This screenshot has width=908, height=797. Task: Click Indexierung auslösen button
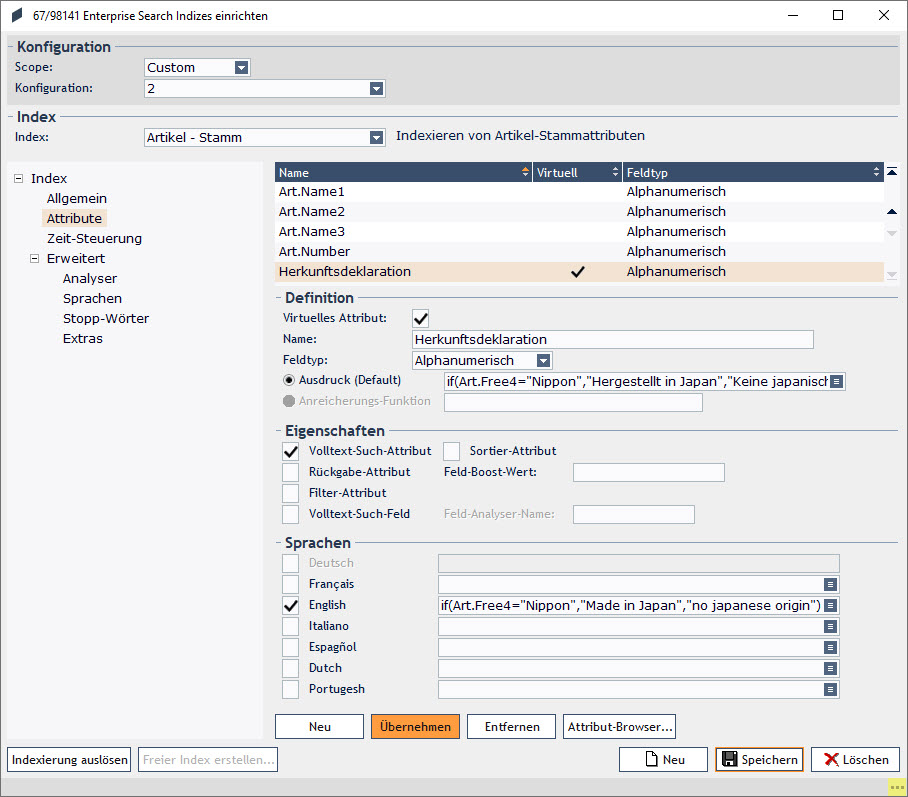click(x=69, y=759)
